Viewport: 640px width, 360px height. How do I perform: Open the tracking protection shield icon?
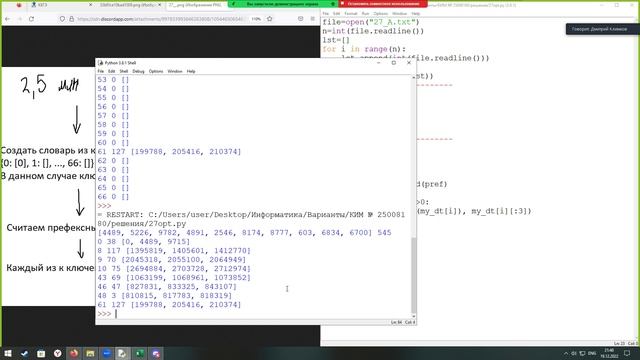coord(62,19)
